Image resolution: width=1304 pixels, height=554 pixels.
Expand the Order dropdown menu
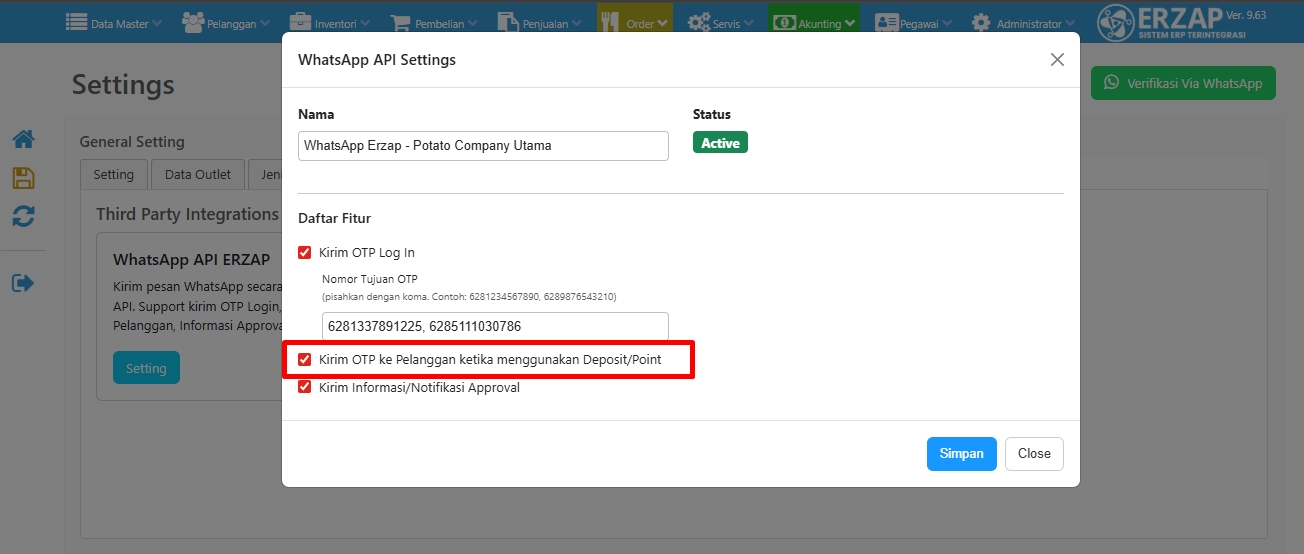635,23
